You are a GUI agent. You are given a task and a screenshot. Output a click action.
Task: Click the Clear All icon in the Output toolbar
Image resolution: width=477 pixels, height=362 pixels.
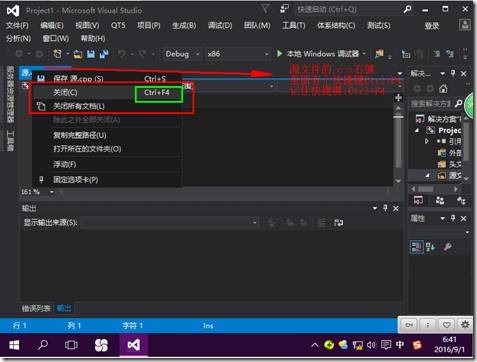322,223
